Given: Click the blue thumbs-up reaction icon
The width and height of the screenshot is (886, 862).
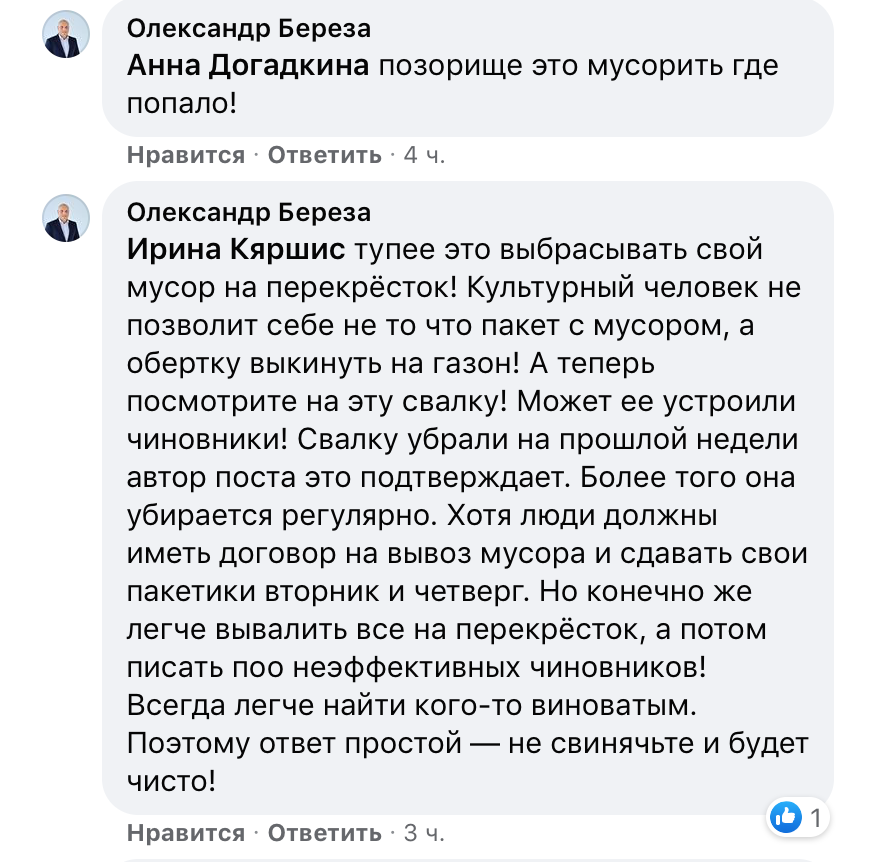Looking at the screenshot, I should [x=786, y=818].
